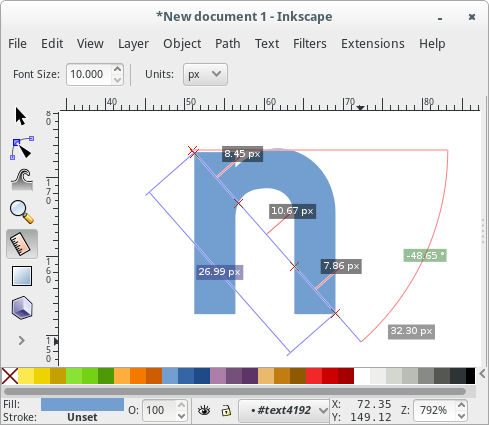The width and height of the screenshot is (489, 425).
Task: Select the 3D Box tool
Action: [x=22, y=308]
